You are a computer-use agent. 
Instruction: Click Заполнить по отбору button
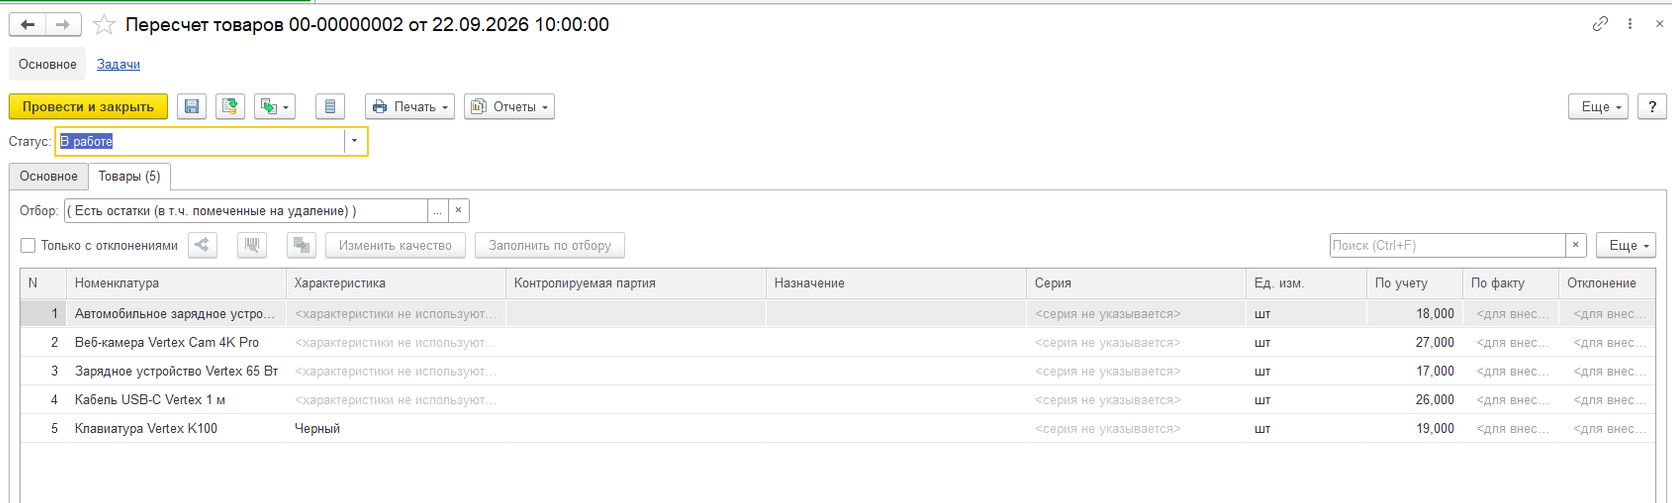pos(550,245)
